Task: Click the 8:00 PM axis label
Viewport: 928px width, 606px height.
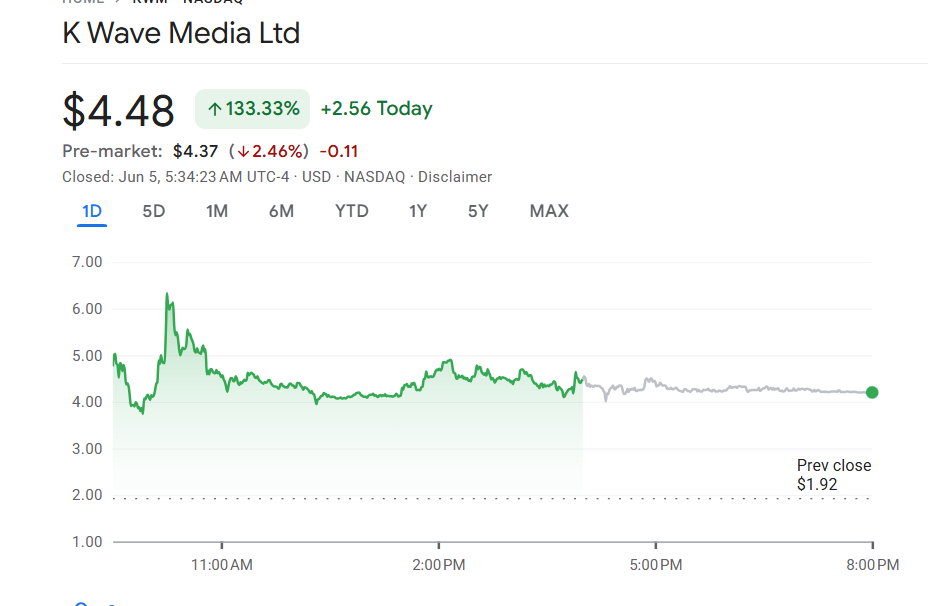Action: pyautogui.click(x=873, y=565)
